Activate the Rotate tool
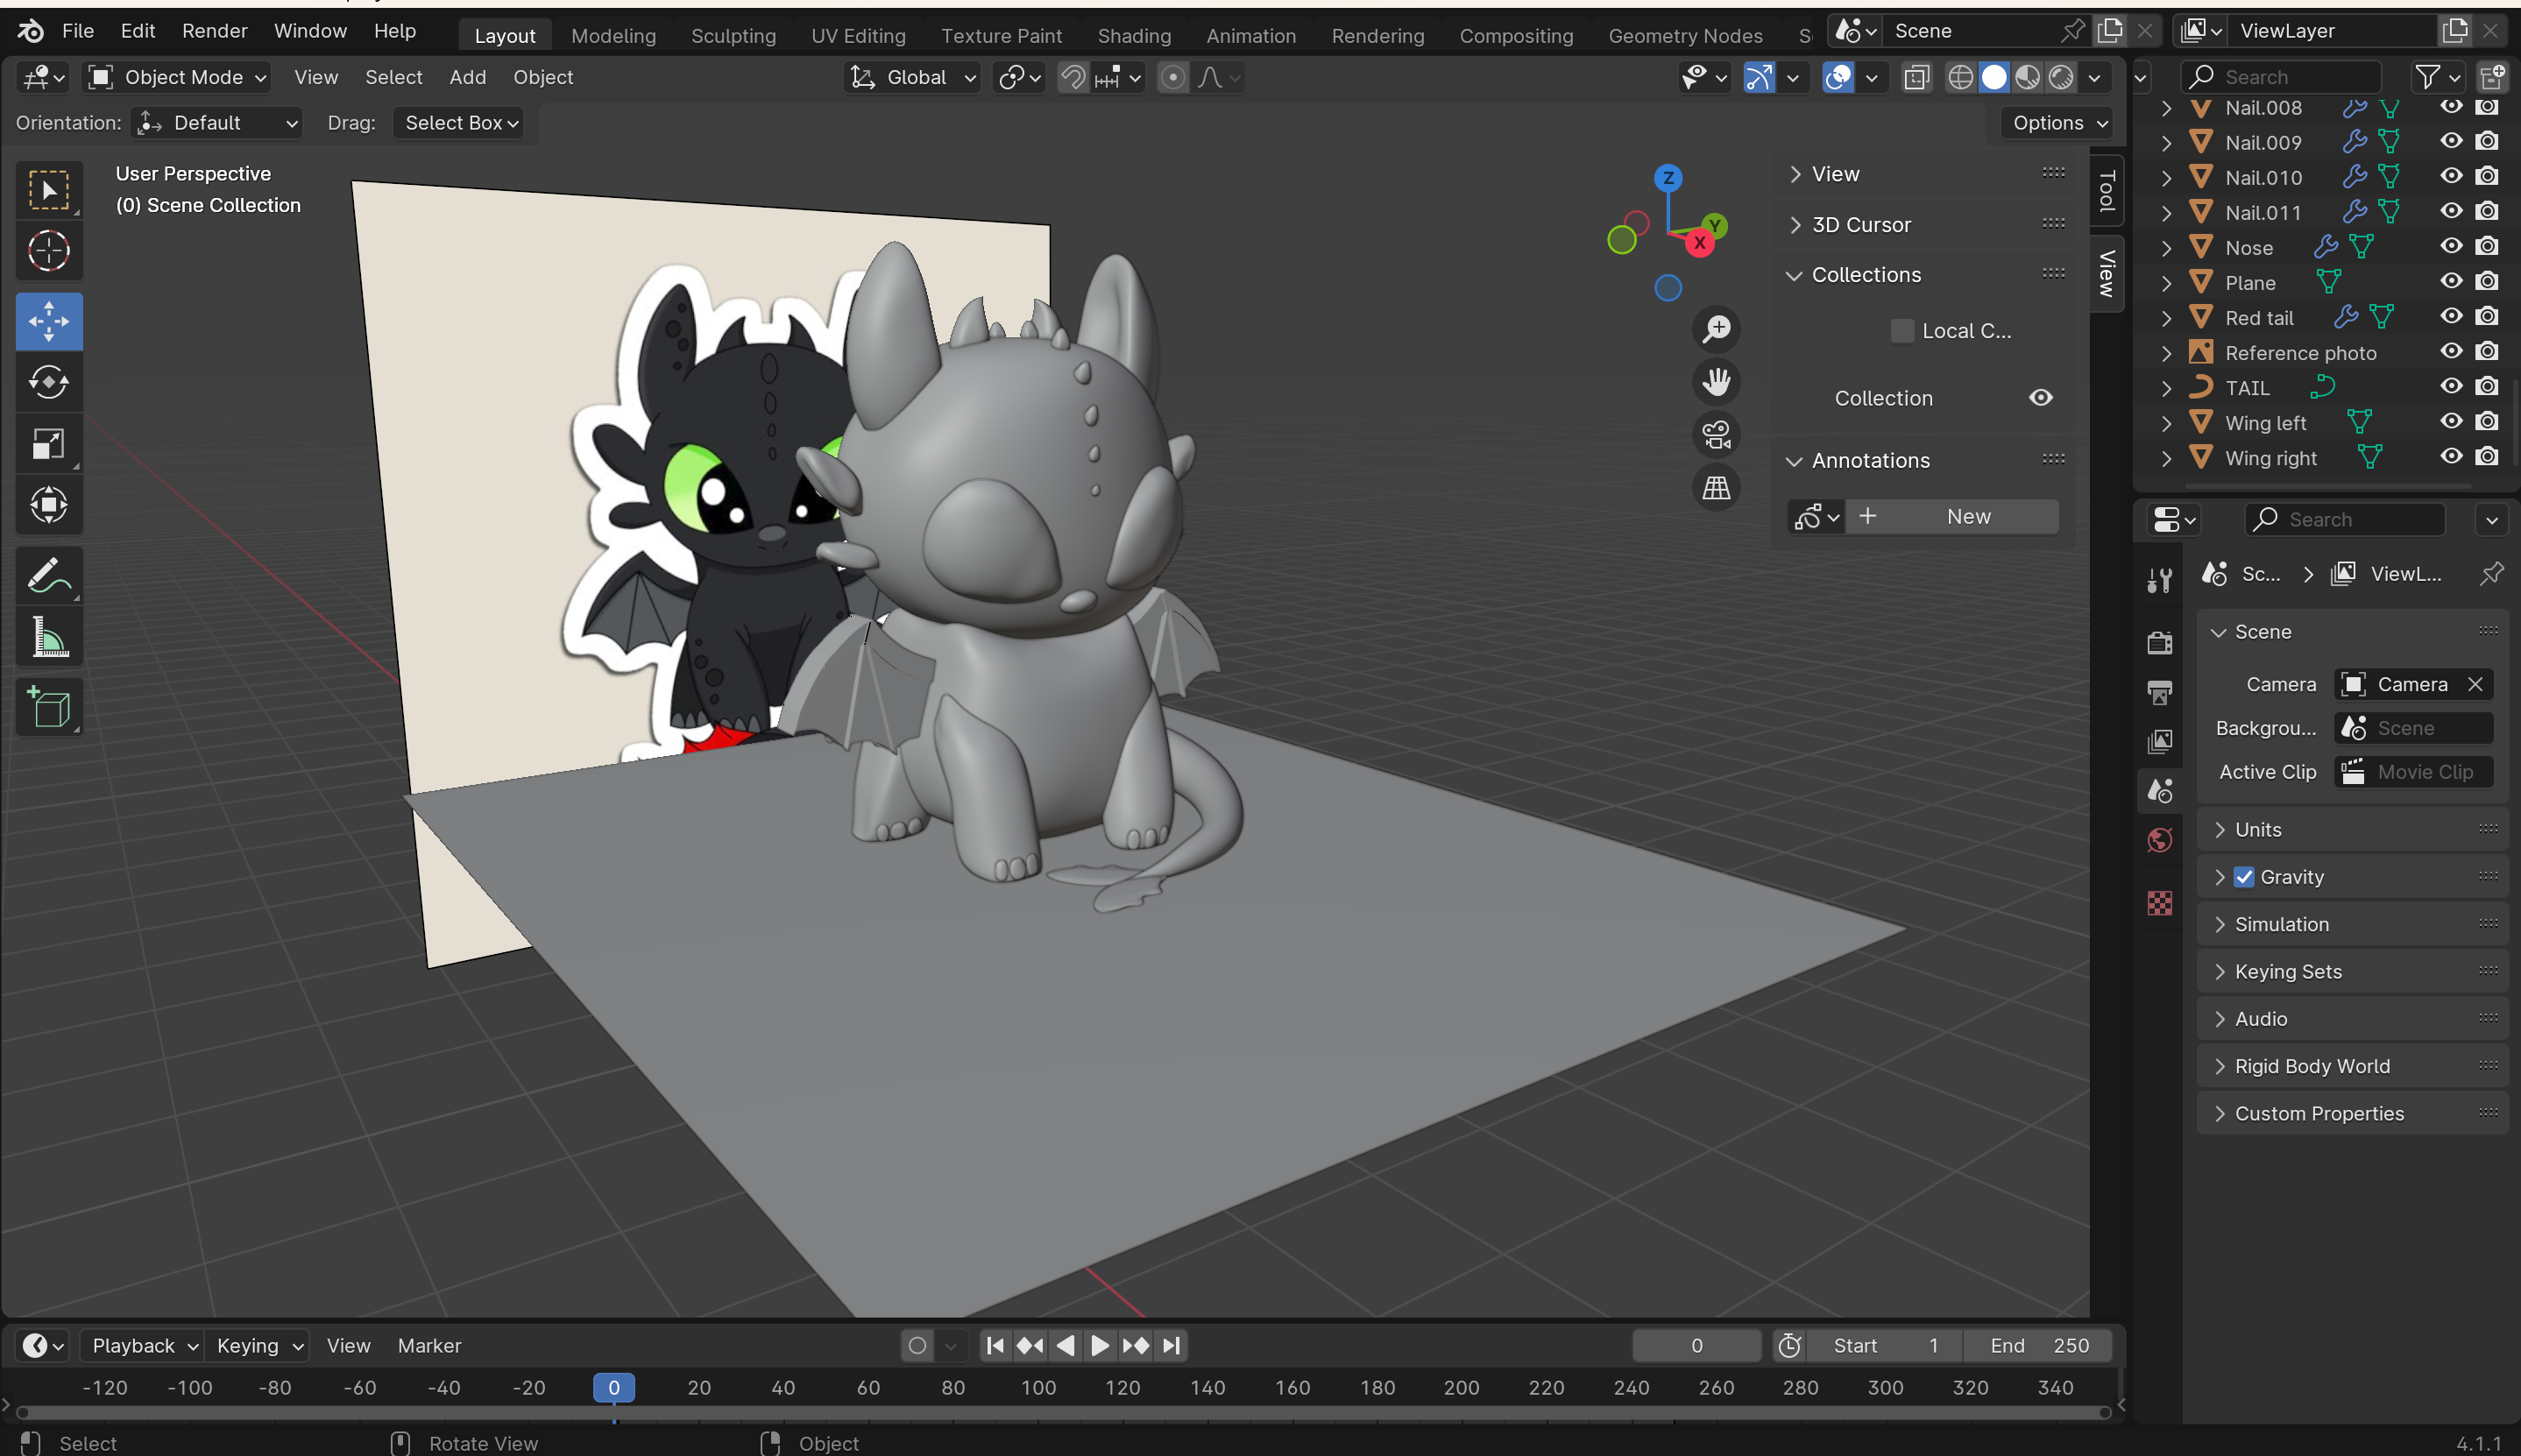Image resolution: width=2521 pixels, height=1456 pixels. coord(49,383)
